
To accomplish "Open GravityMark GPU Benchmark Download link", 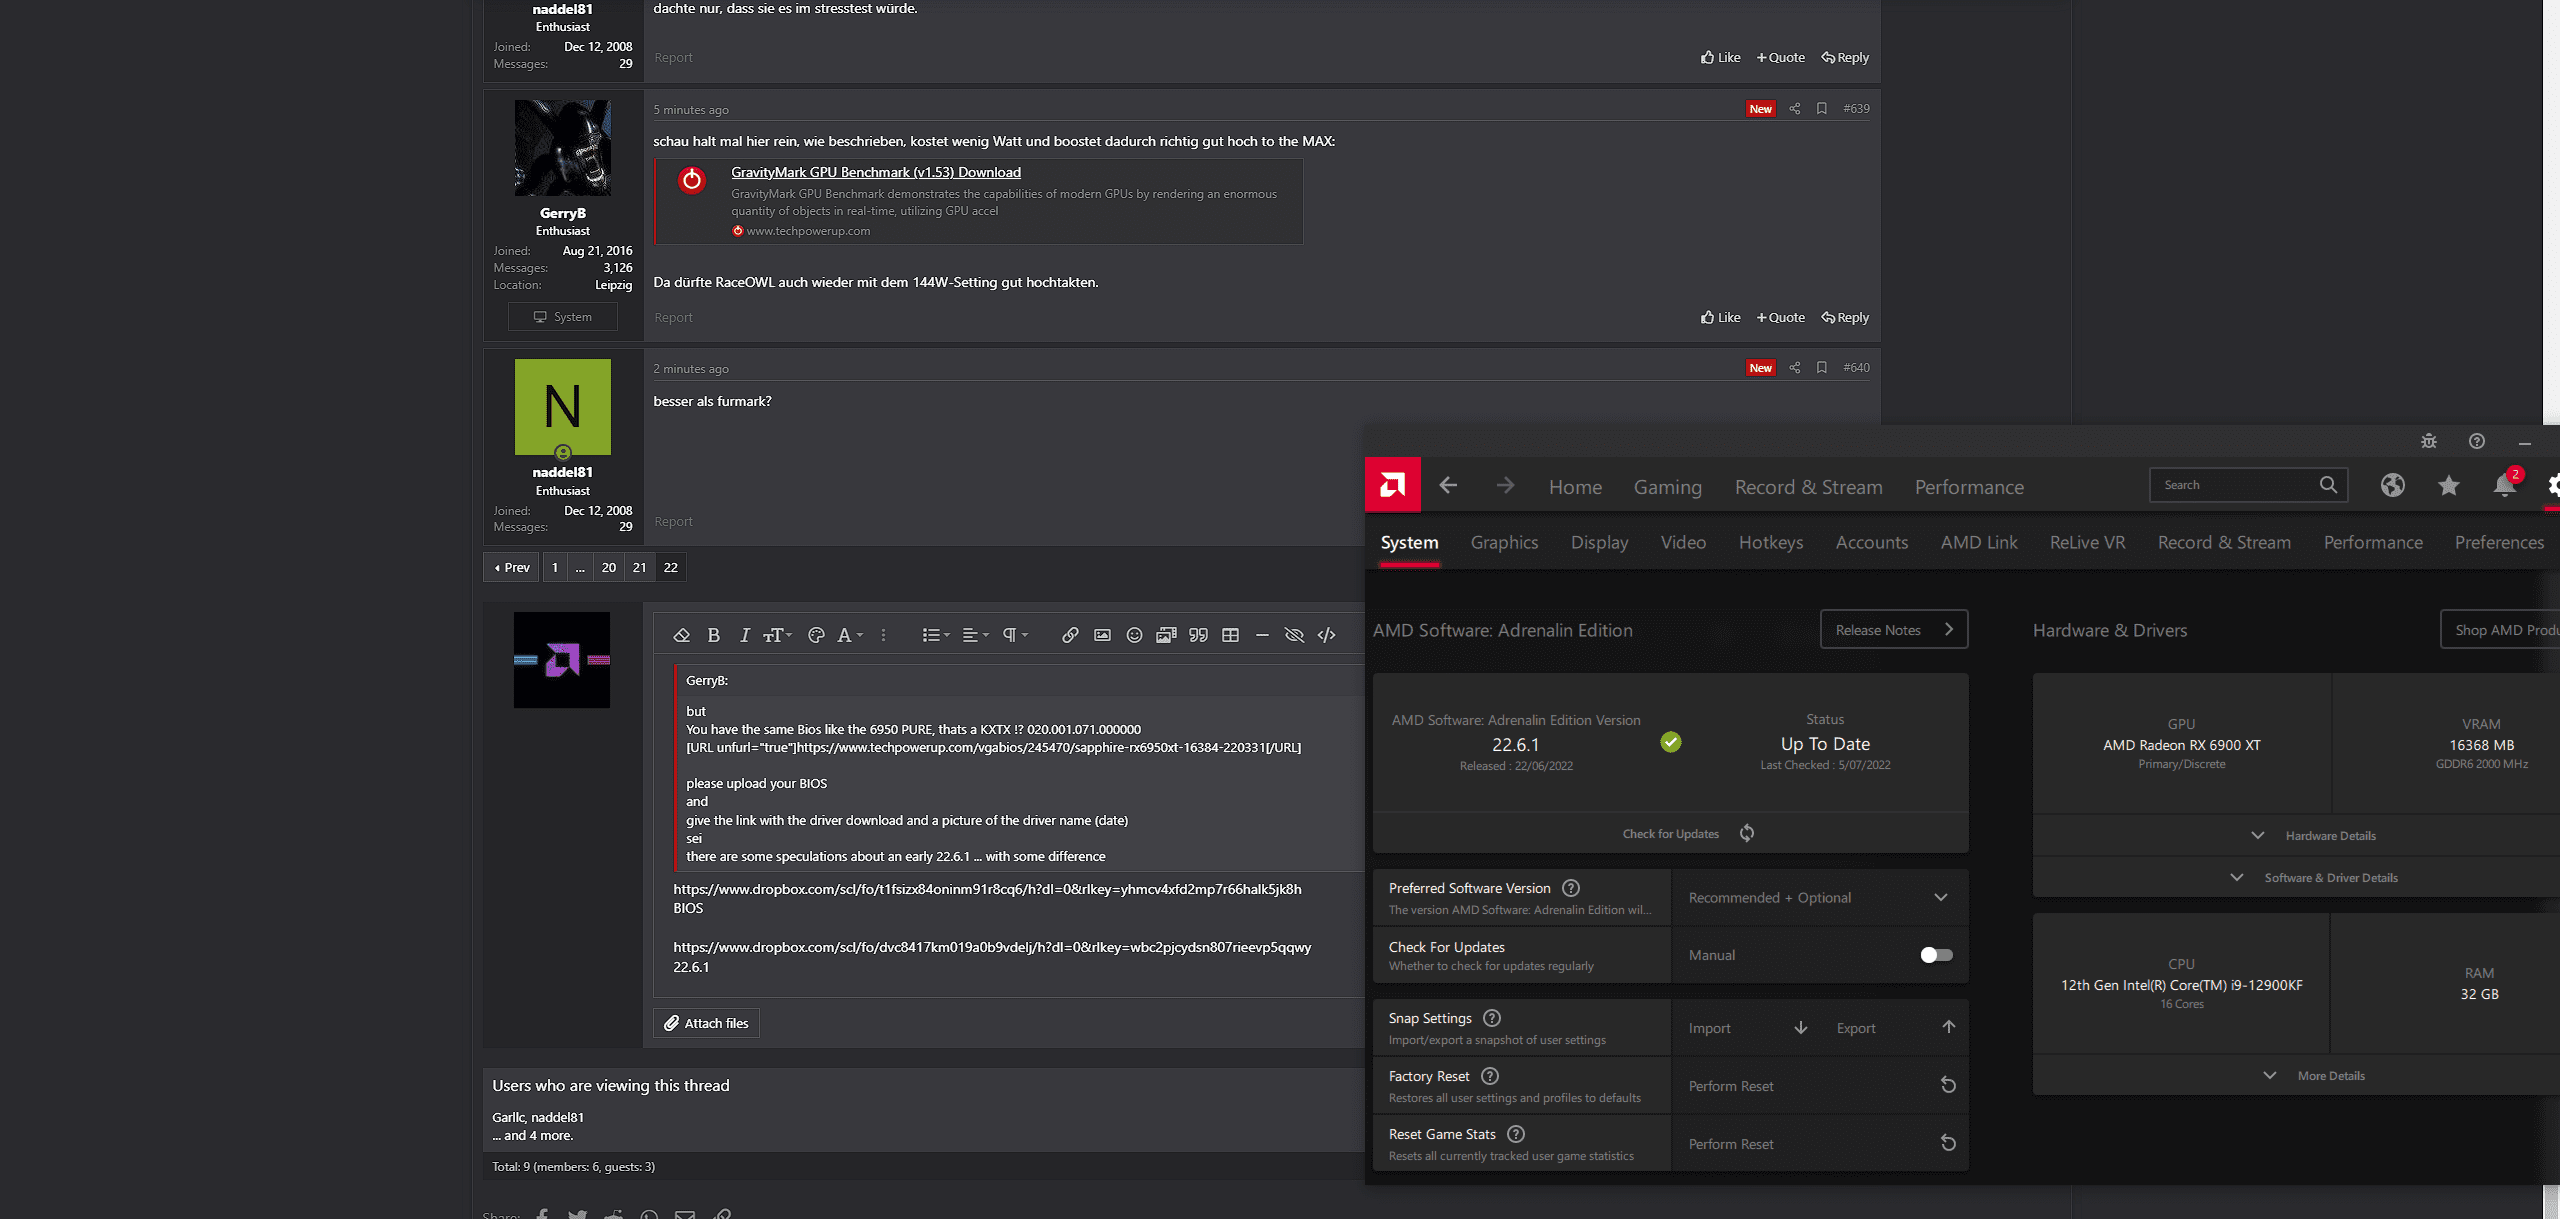I will (x=875, y=172).
